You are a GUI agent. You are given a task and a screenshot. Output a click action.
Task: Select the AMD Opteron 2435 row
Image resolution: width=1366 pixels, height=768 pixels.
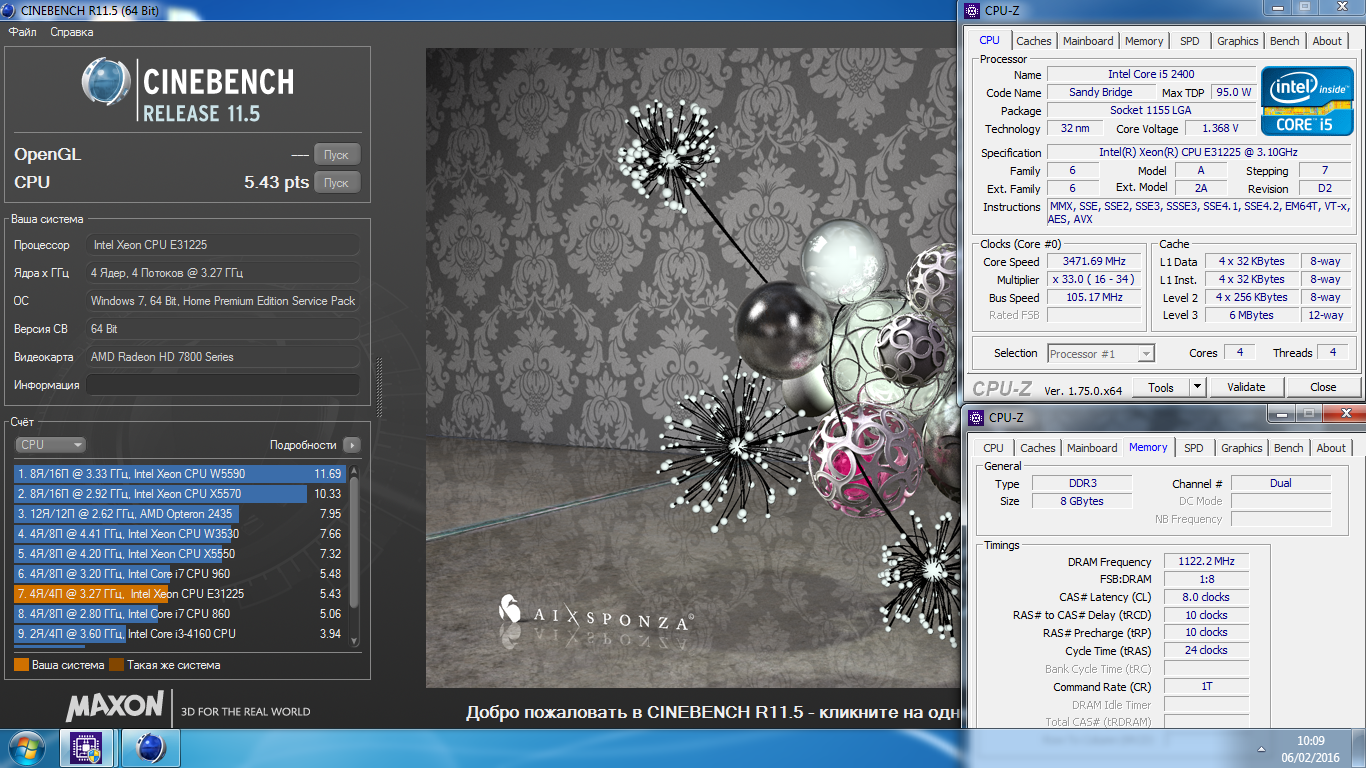tap(180, 514)
